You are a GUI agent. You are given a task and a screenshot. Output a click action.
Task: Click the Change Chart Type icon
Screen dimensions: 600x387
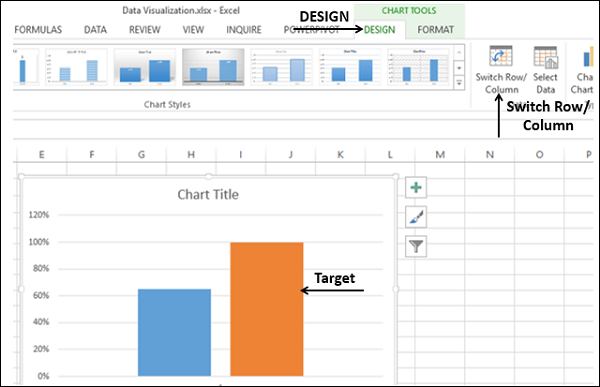(x=587, y=57)
